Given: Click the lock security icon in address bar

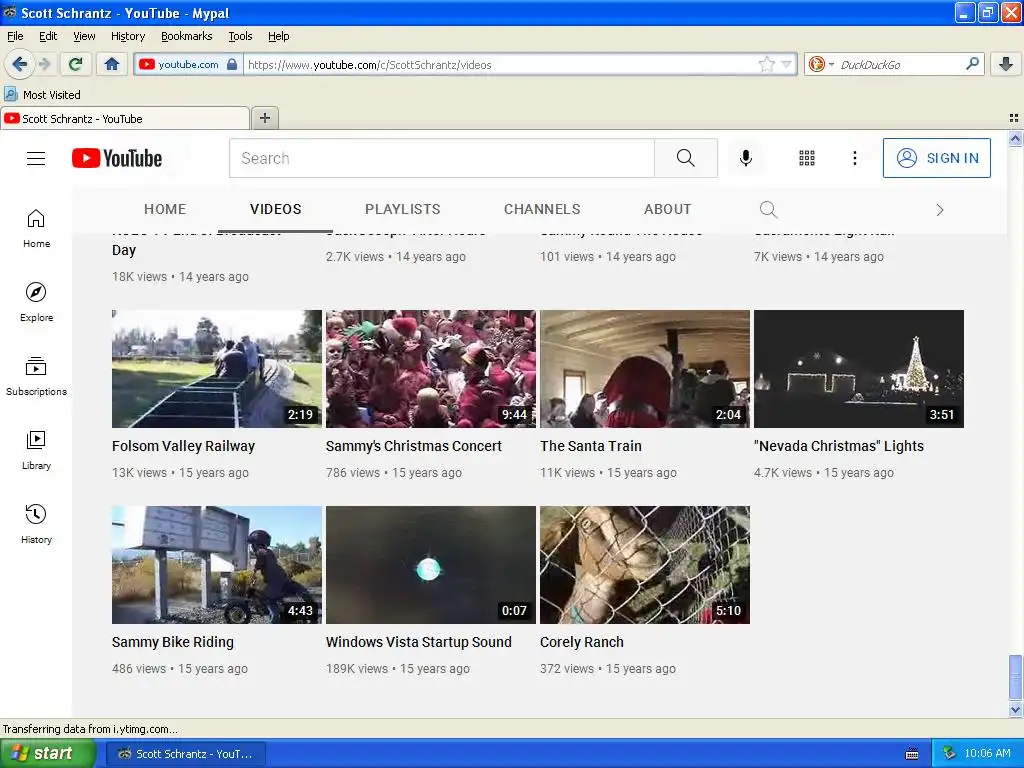Looking at the screenshot, I should [232, 64].
